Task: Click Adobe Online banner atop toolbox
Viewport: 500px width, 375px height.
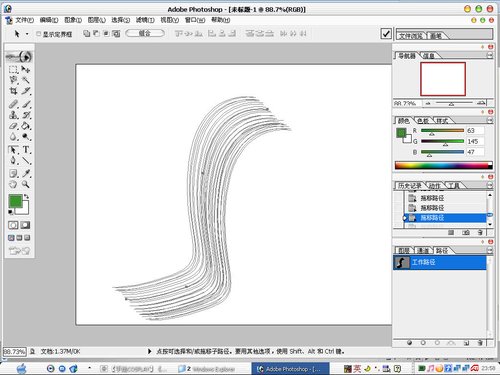Action: pyautogui.click(x=19, y=57)
